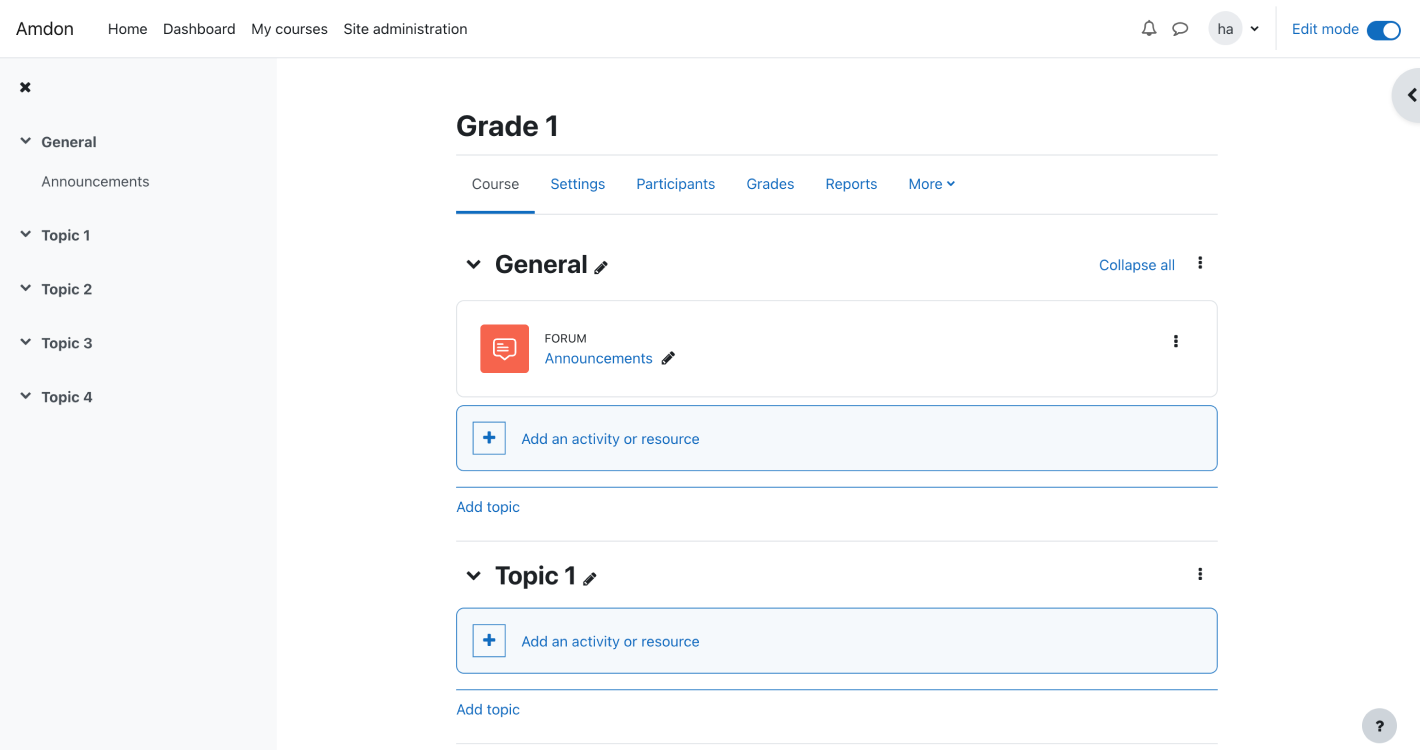The height and width of the screenshot is (750, 1420).
Task: Open user menu dropdown arrow
Action: 1254,29
